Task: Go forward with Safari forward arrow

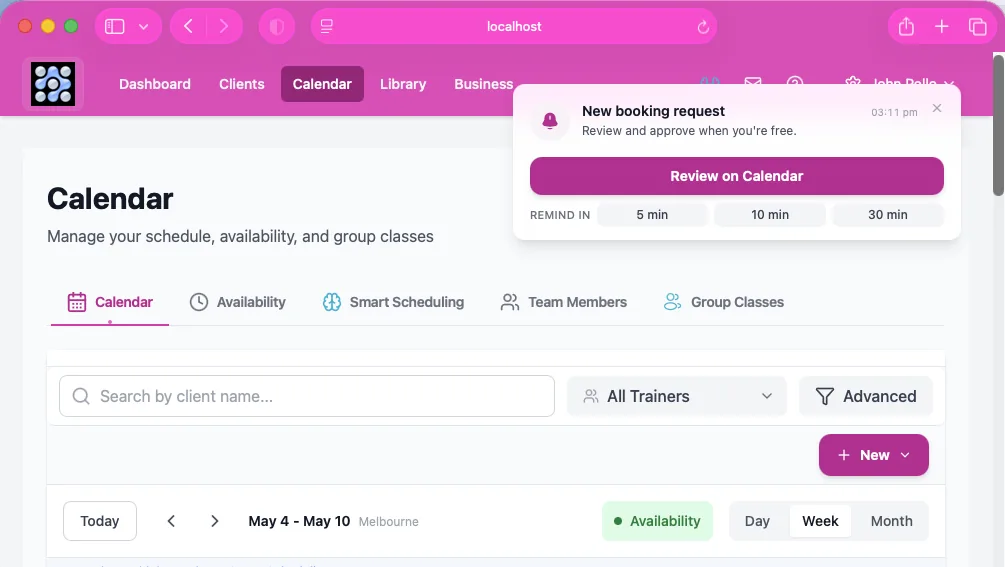Action: (x=224, y=26)
